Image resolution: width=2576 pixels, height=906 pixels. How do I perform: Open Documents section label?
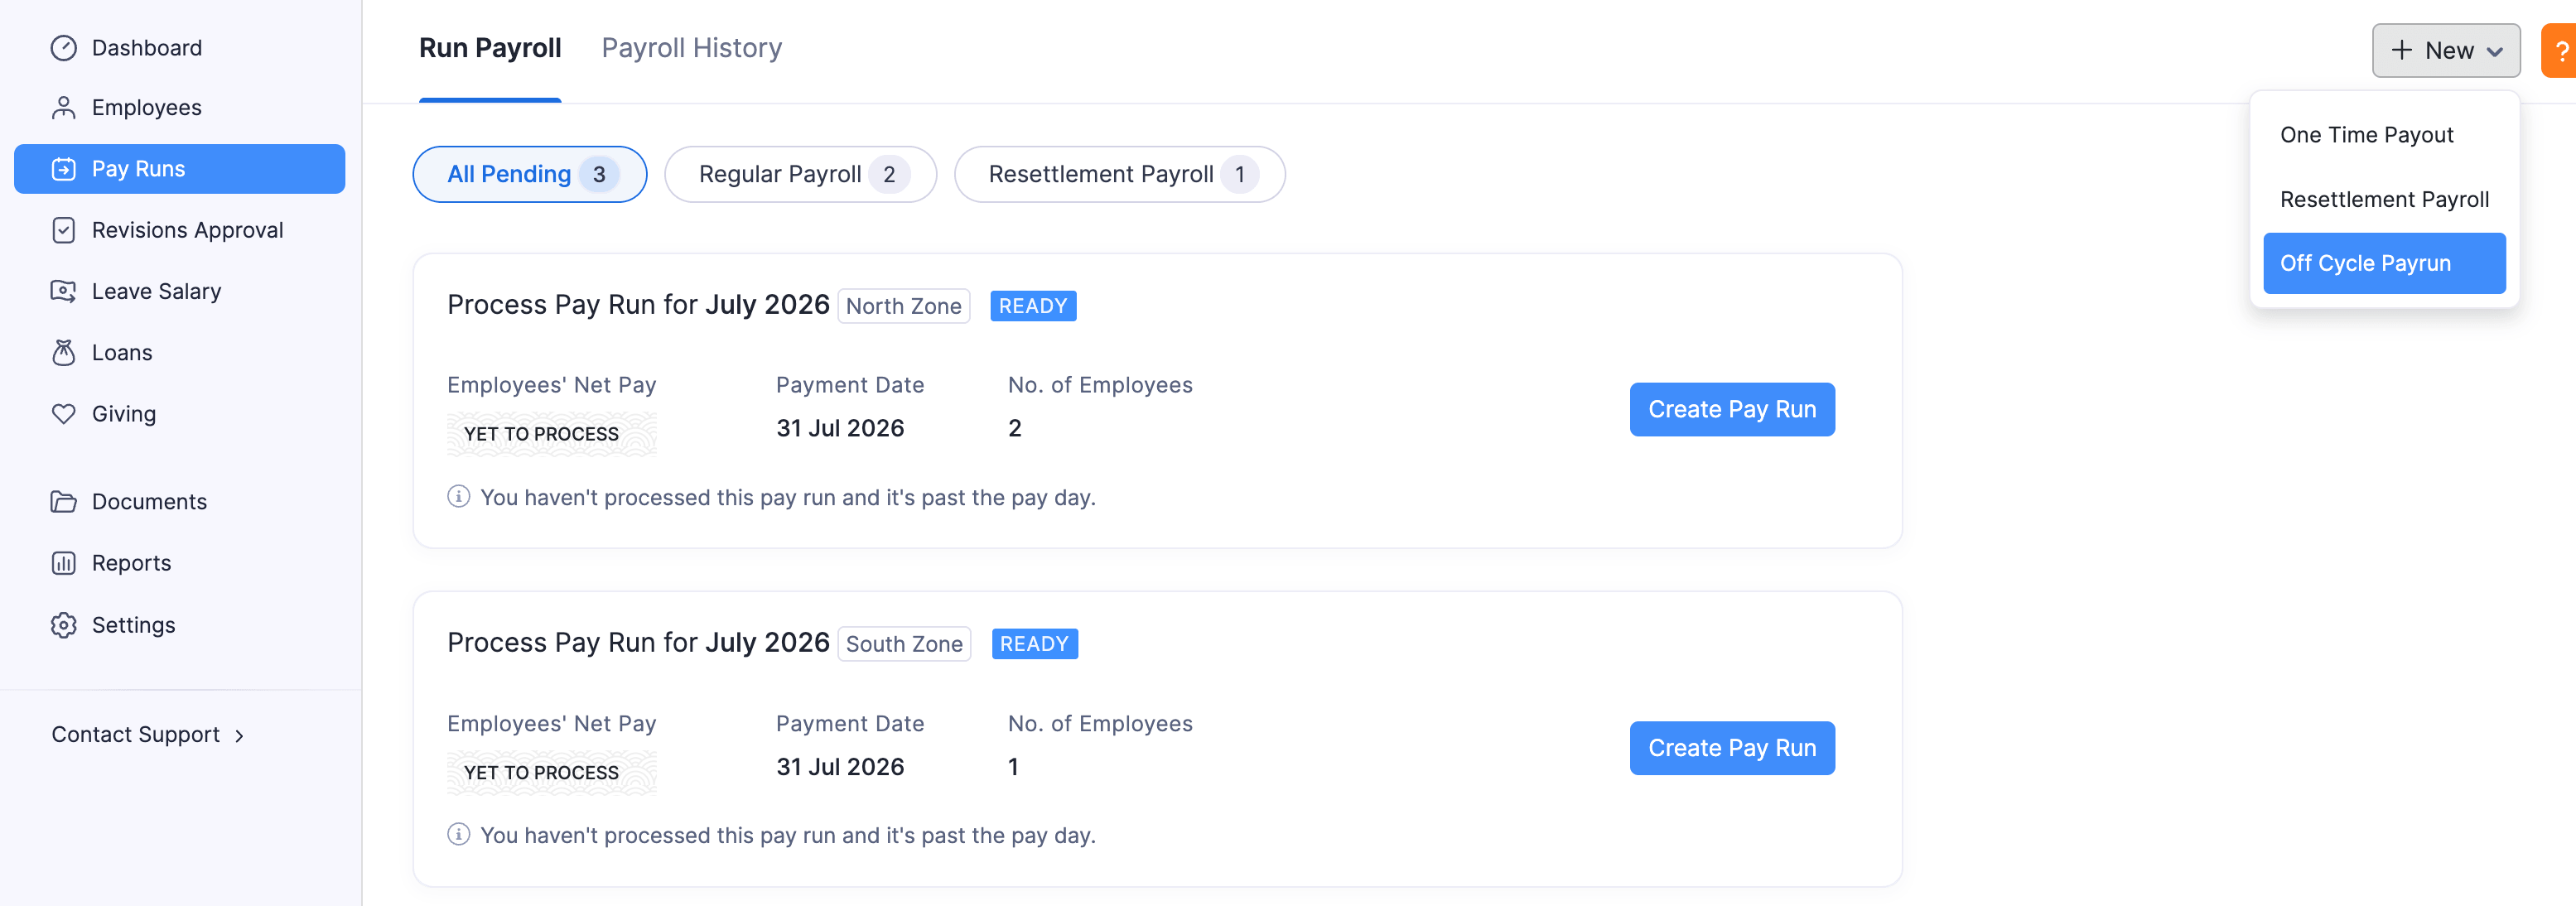(150, 502)
